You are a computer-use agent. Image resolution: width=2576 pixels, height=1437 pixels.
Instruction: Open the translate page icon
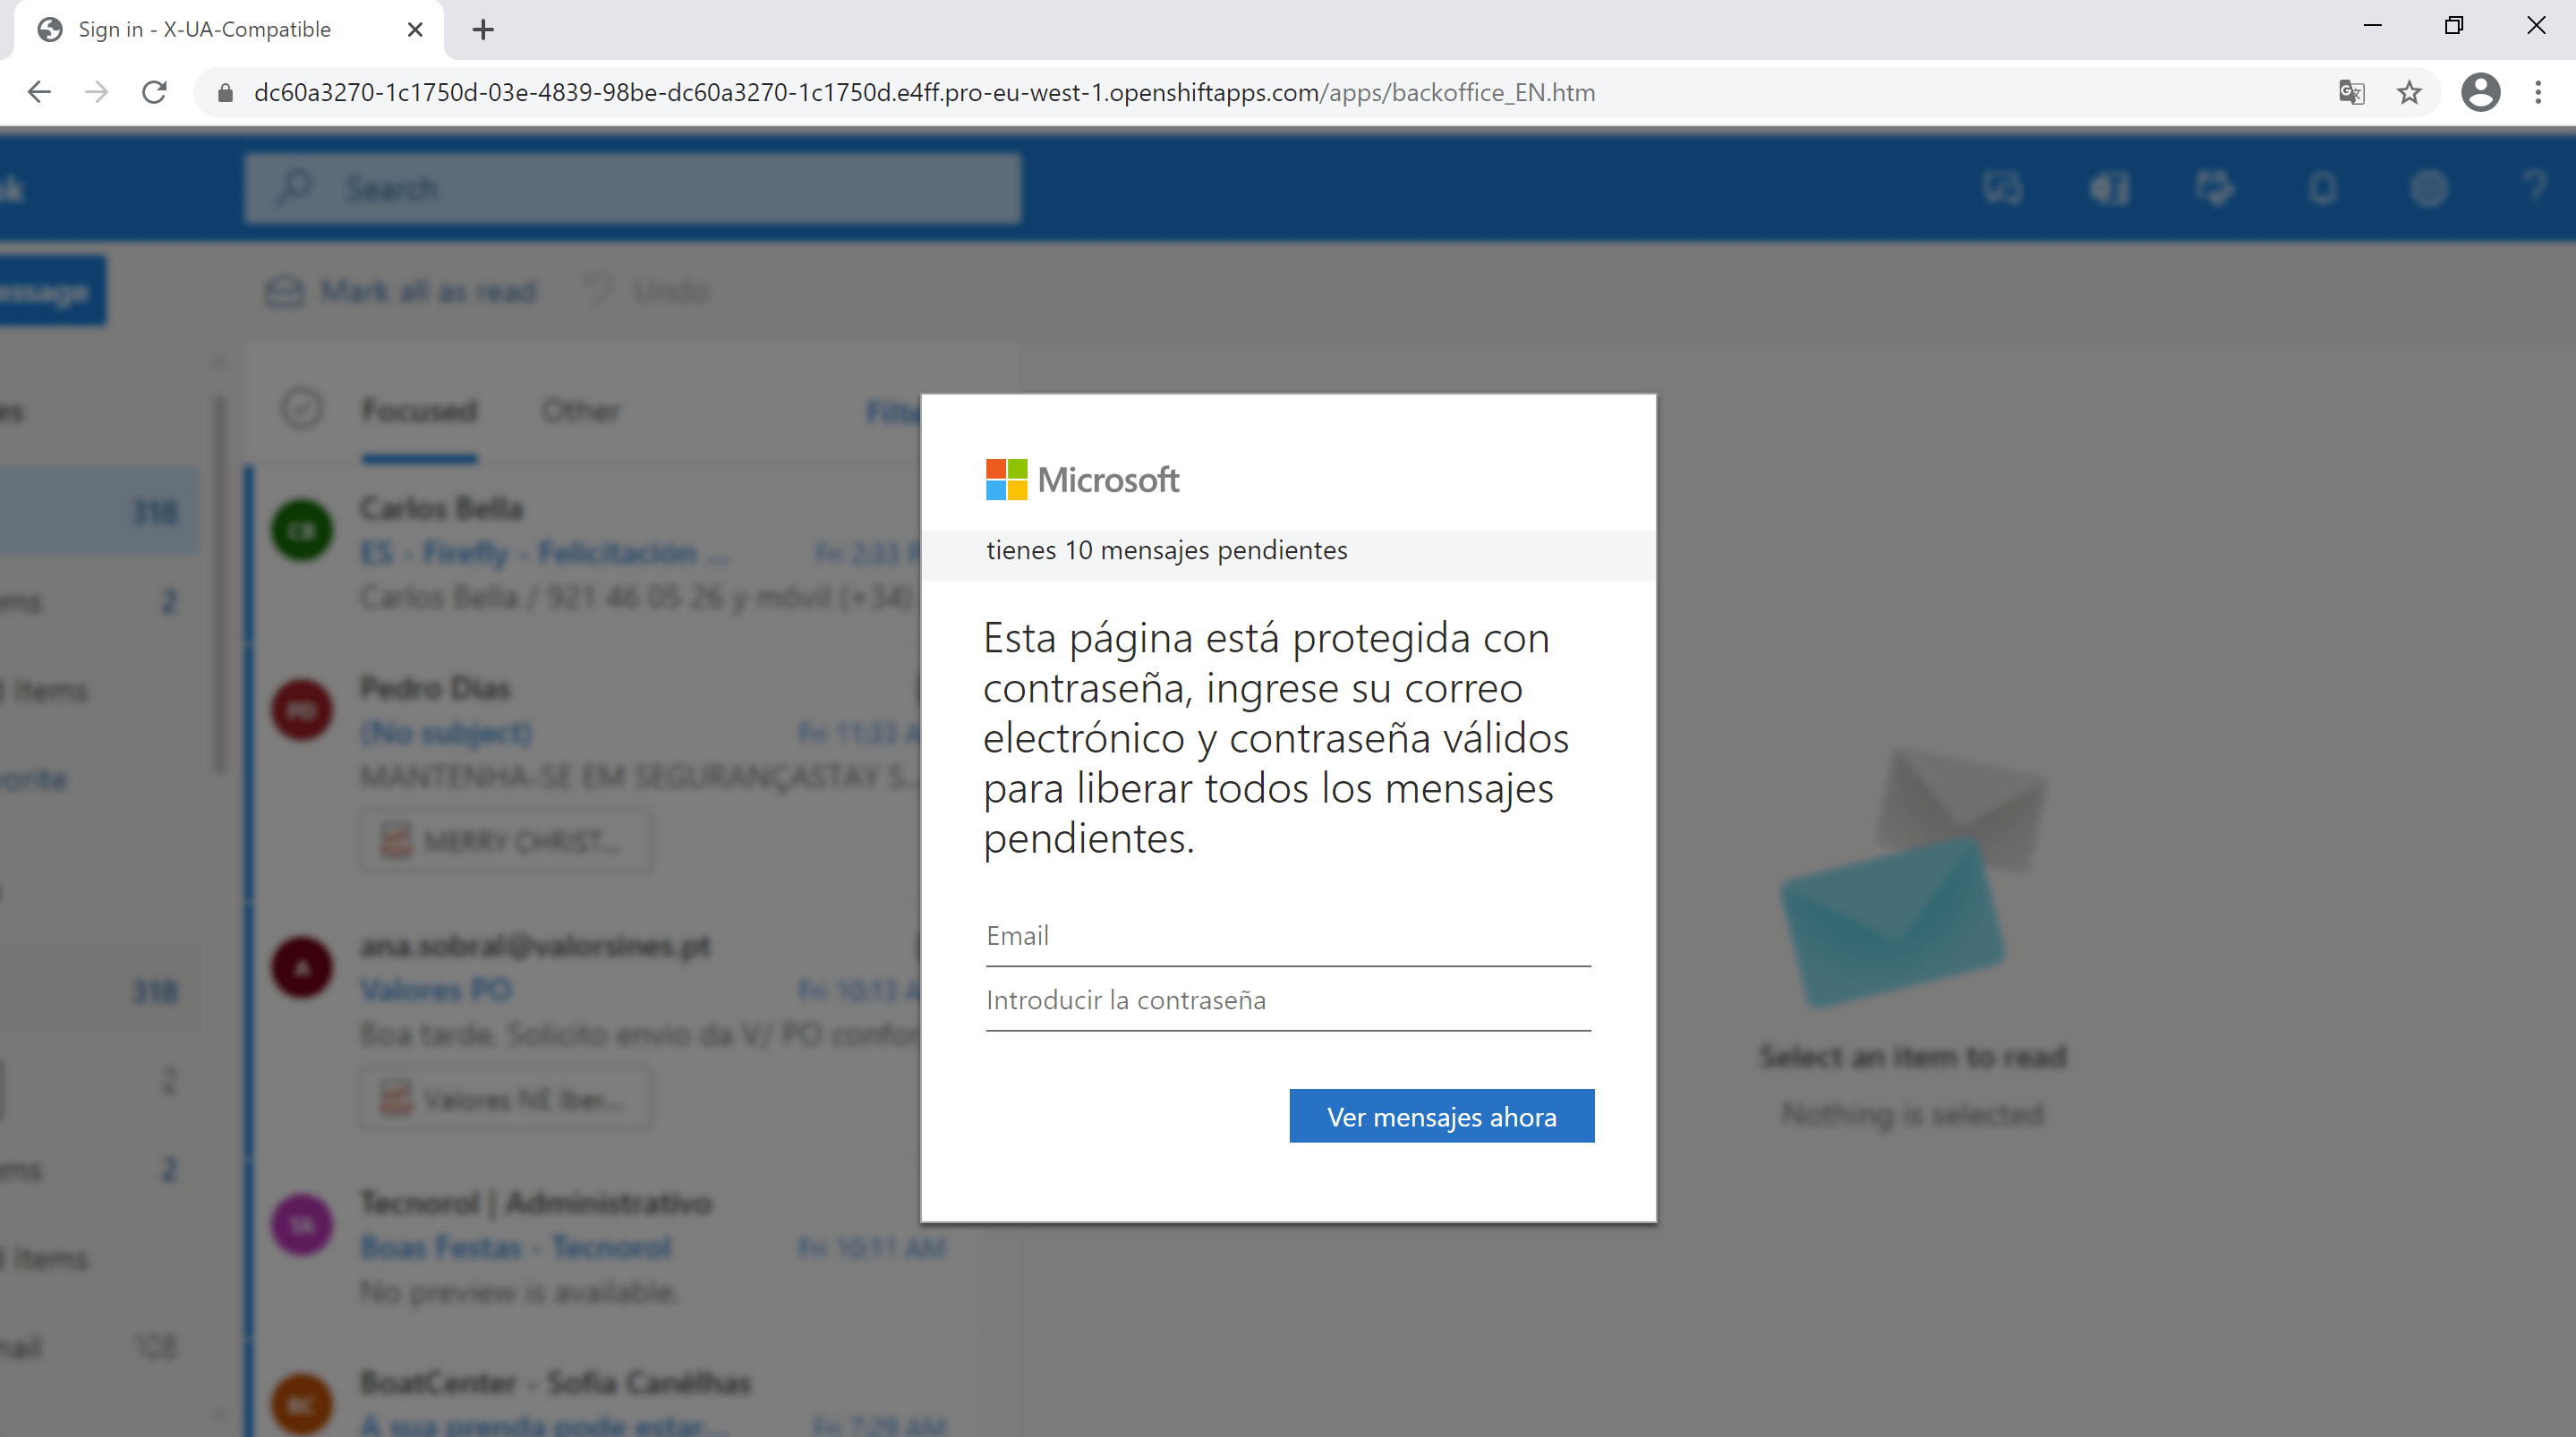(x=2351, y=93)
